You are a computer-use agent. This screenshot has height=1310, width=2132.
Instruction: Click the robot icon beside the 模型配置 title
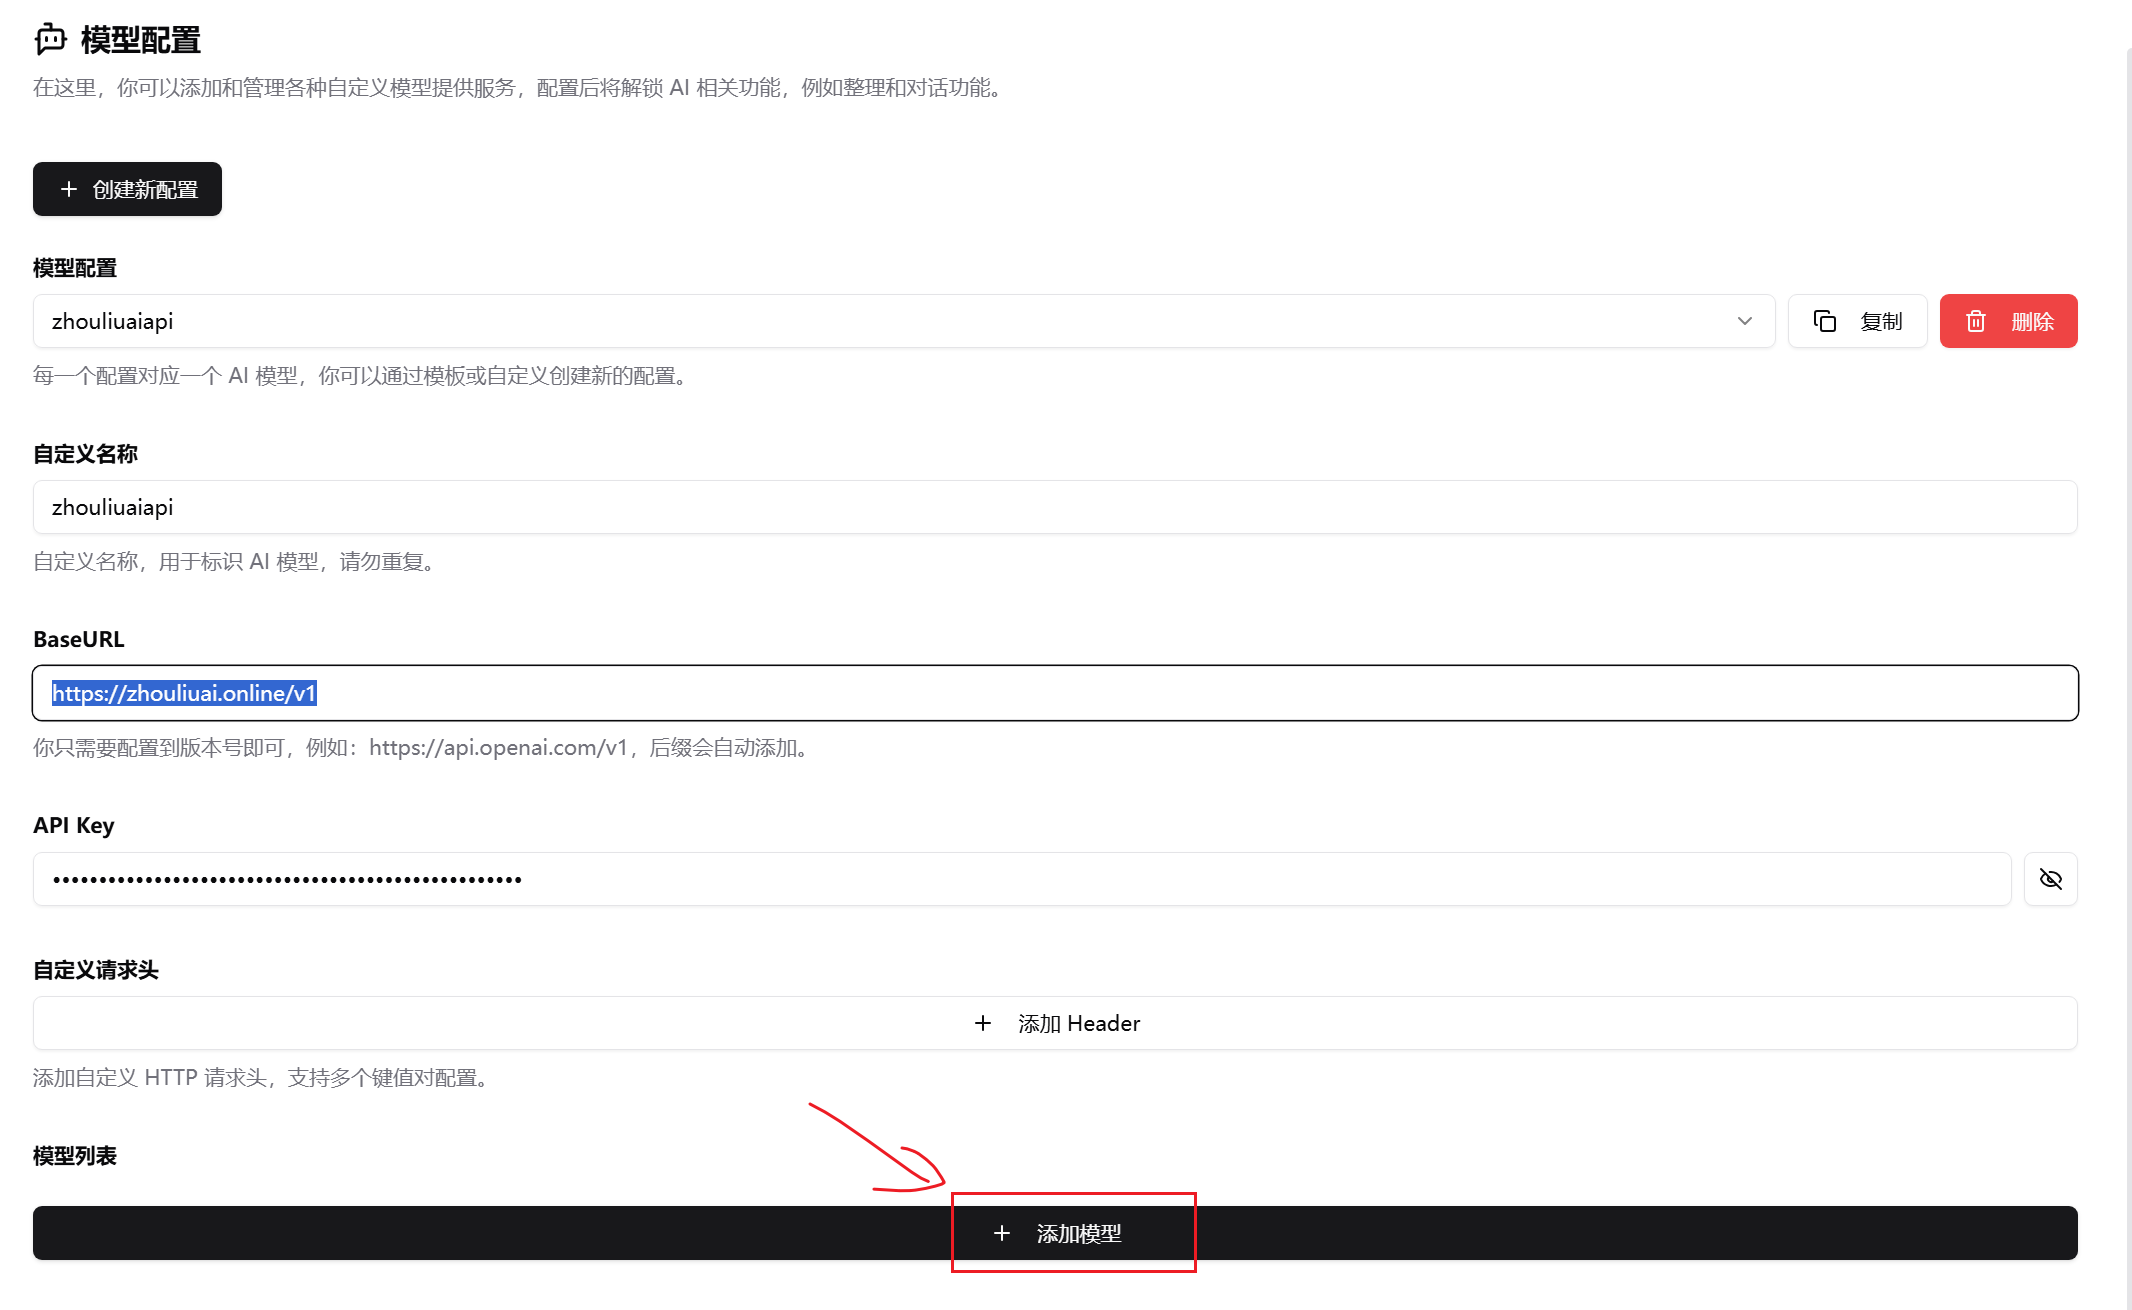50,40
